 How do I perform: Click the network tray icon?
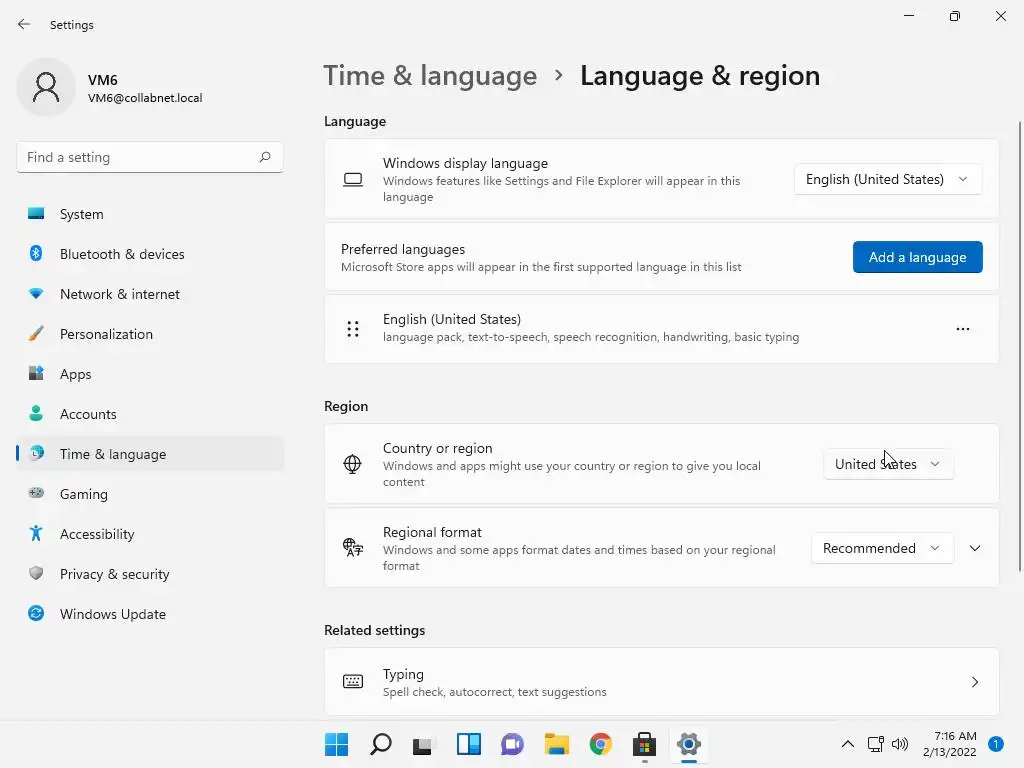click(876, 744)
